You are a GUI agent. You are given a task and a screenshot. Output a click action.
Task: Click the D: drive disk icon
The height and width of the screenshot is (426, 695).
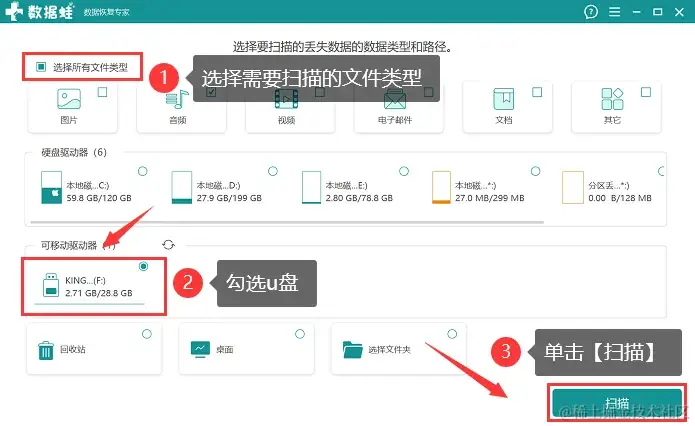[x=182, y=188]
